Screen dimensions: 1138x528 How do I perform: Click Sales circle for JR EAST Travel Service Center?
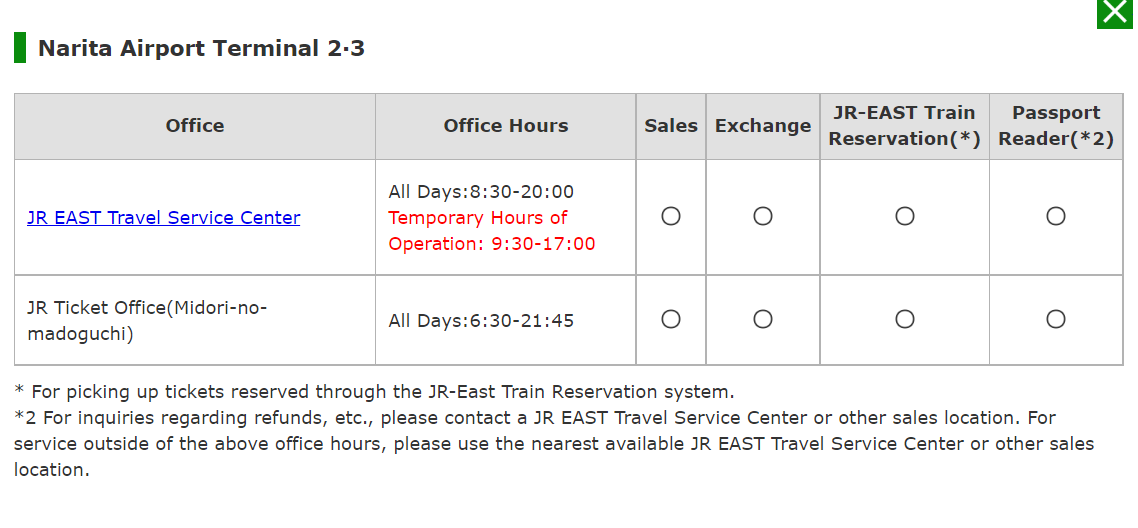[x=671, y=216]
